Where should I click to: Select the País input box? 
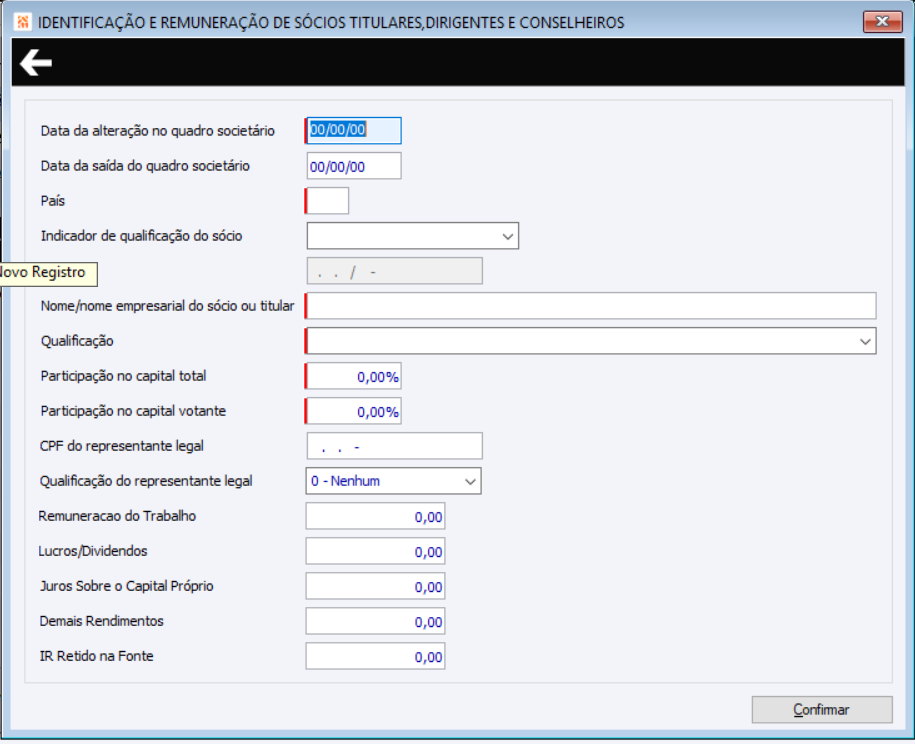[x=327, y=201]
